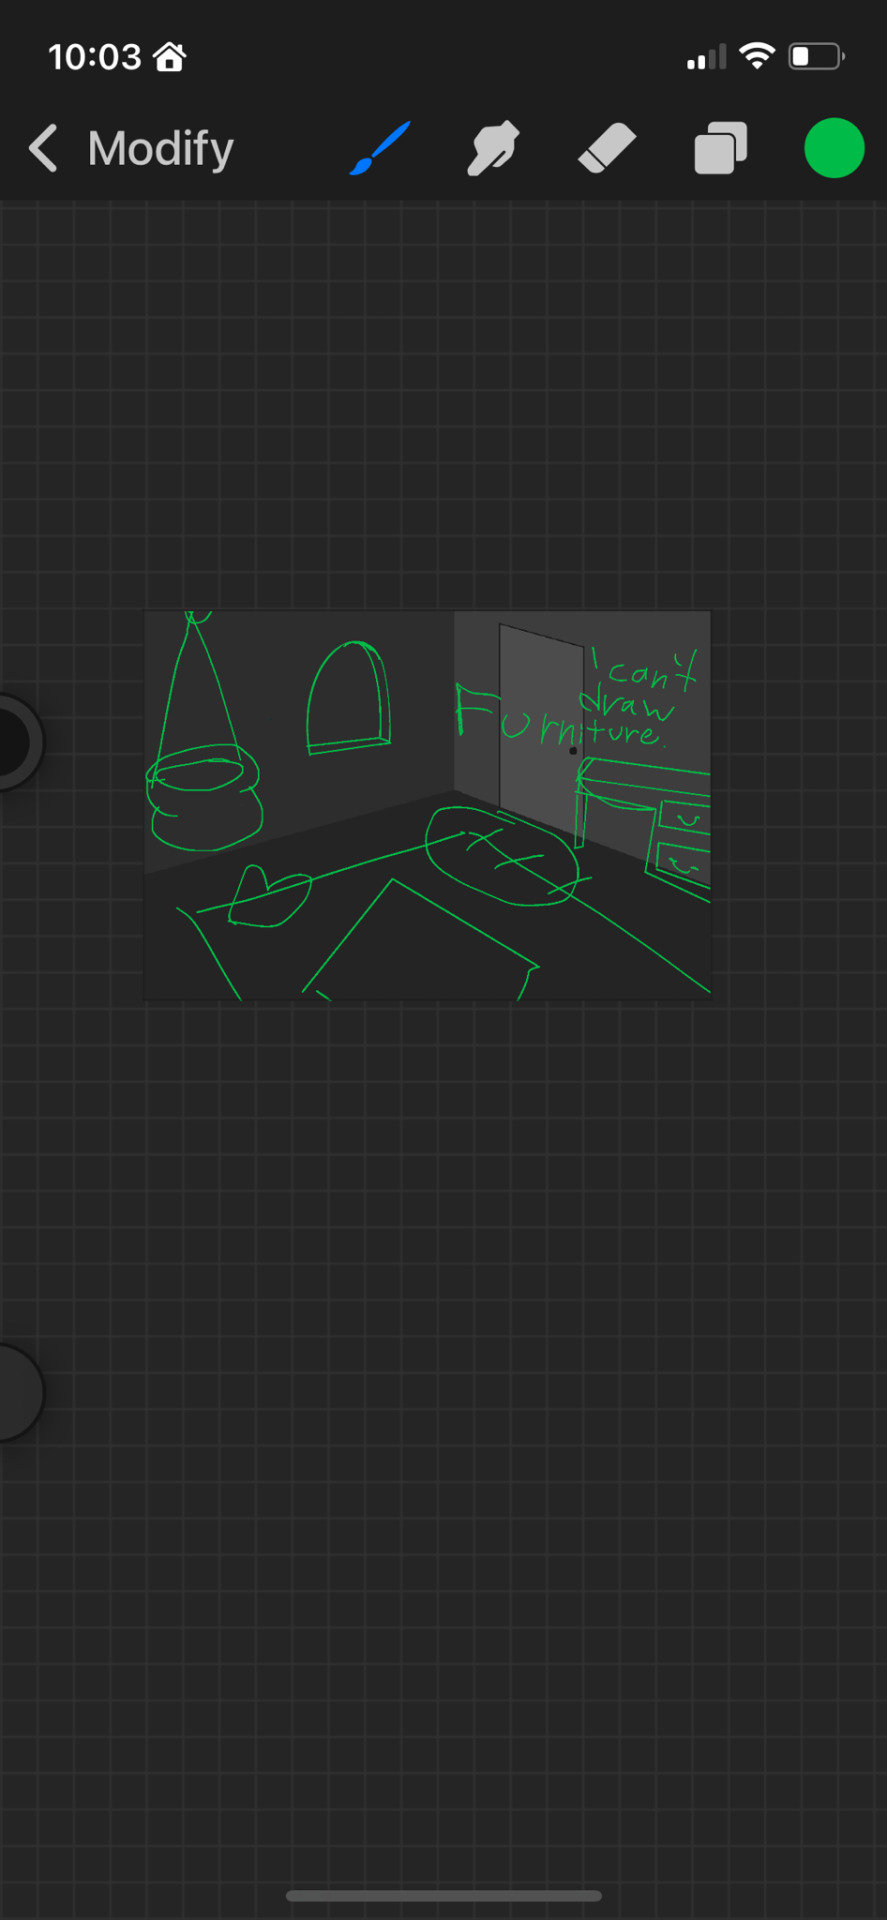
Task: Select the Paint brush tool
Action: (x=380, y=148)
